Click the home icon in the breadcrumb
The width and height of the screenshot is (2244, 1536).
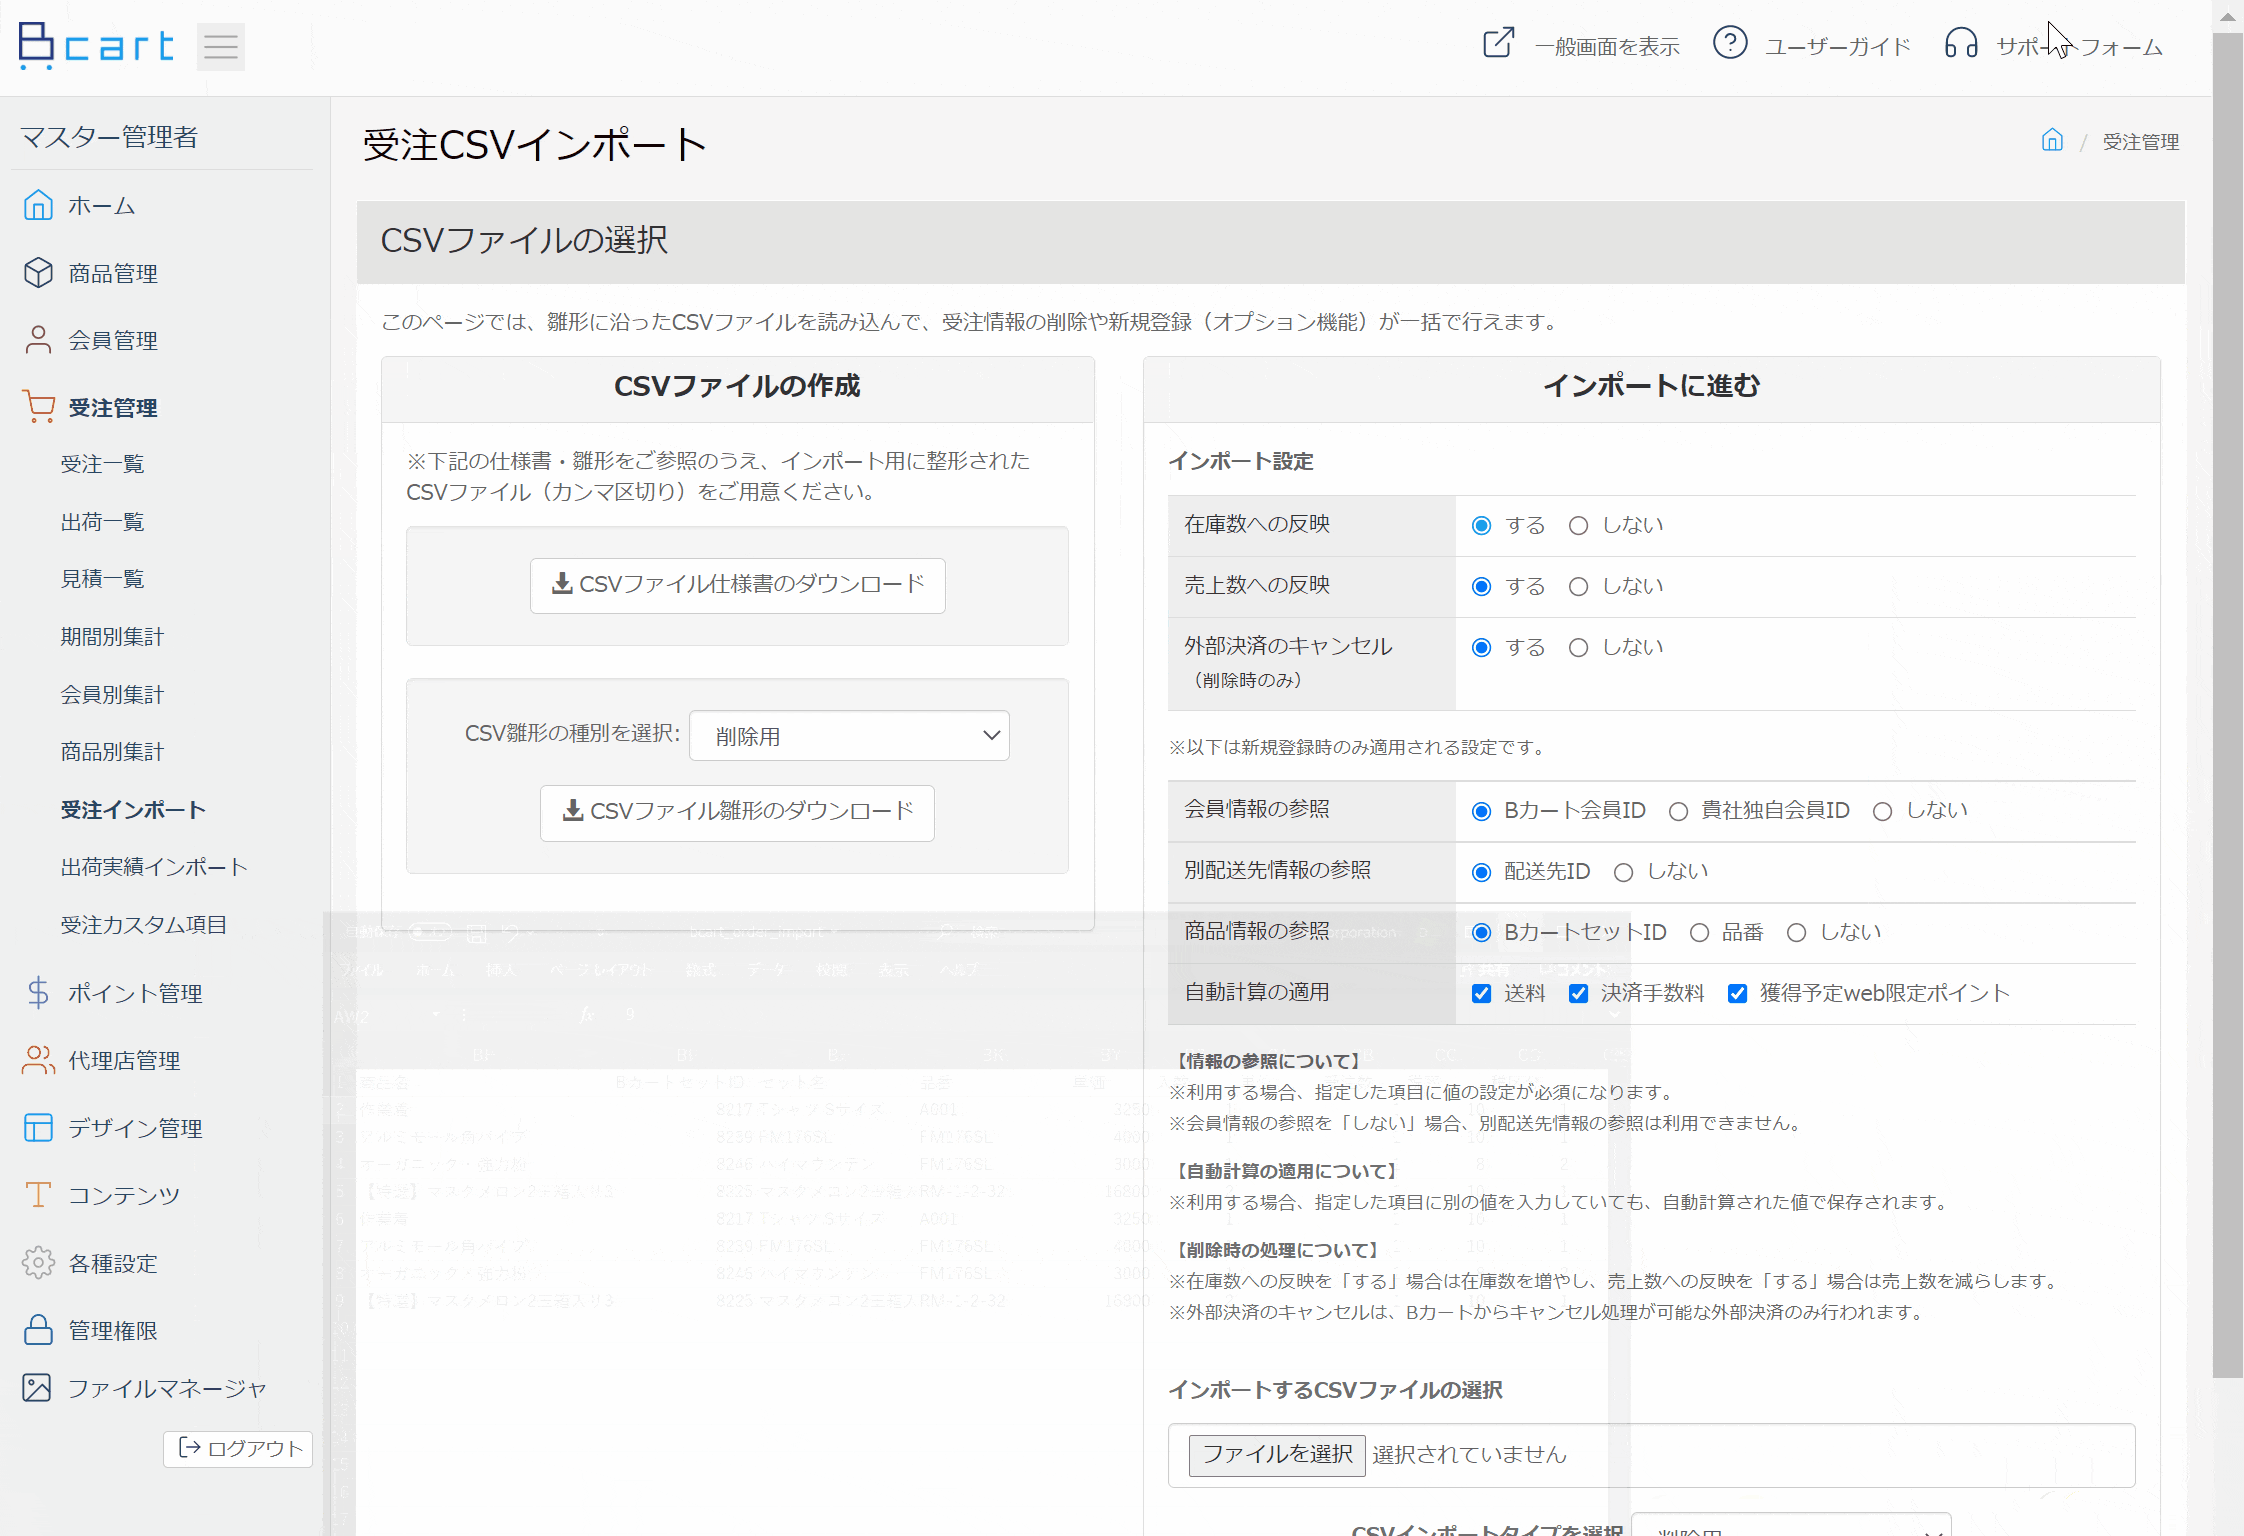click(2052, 140)
